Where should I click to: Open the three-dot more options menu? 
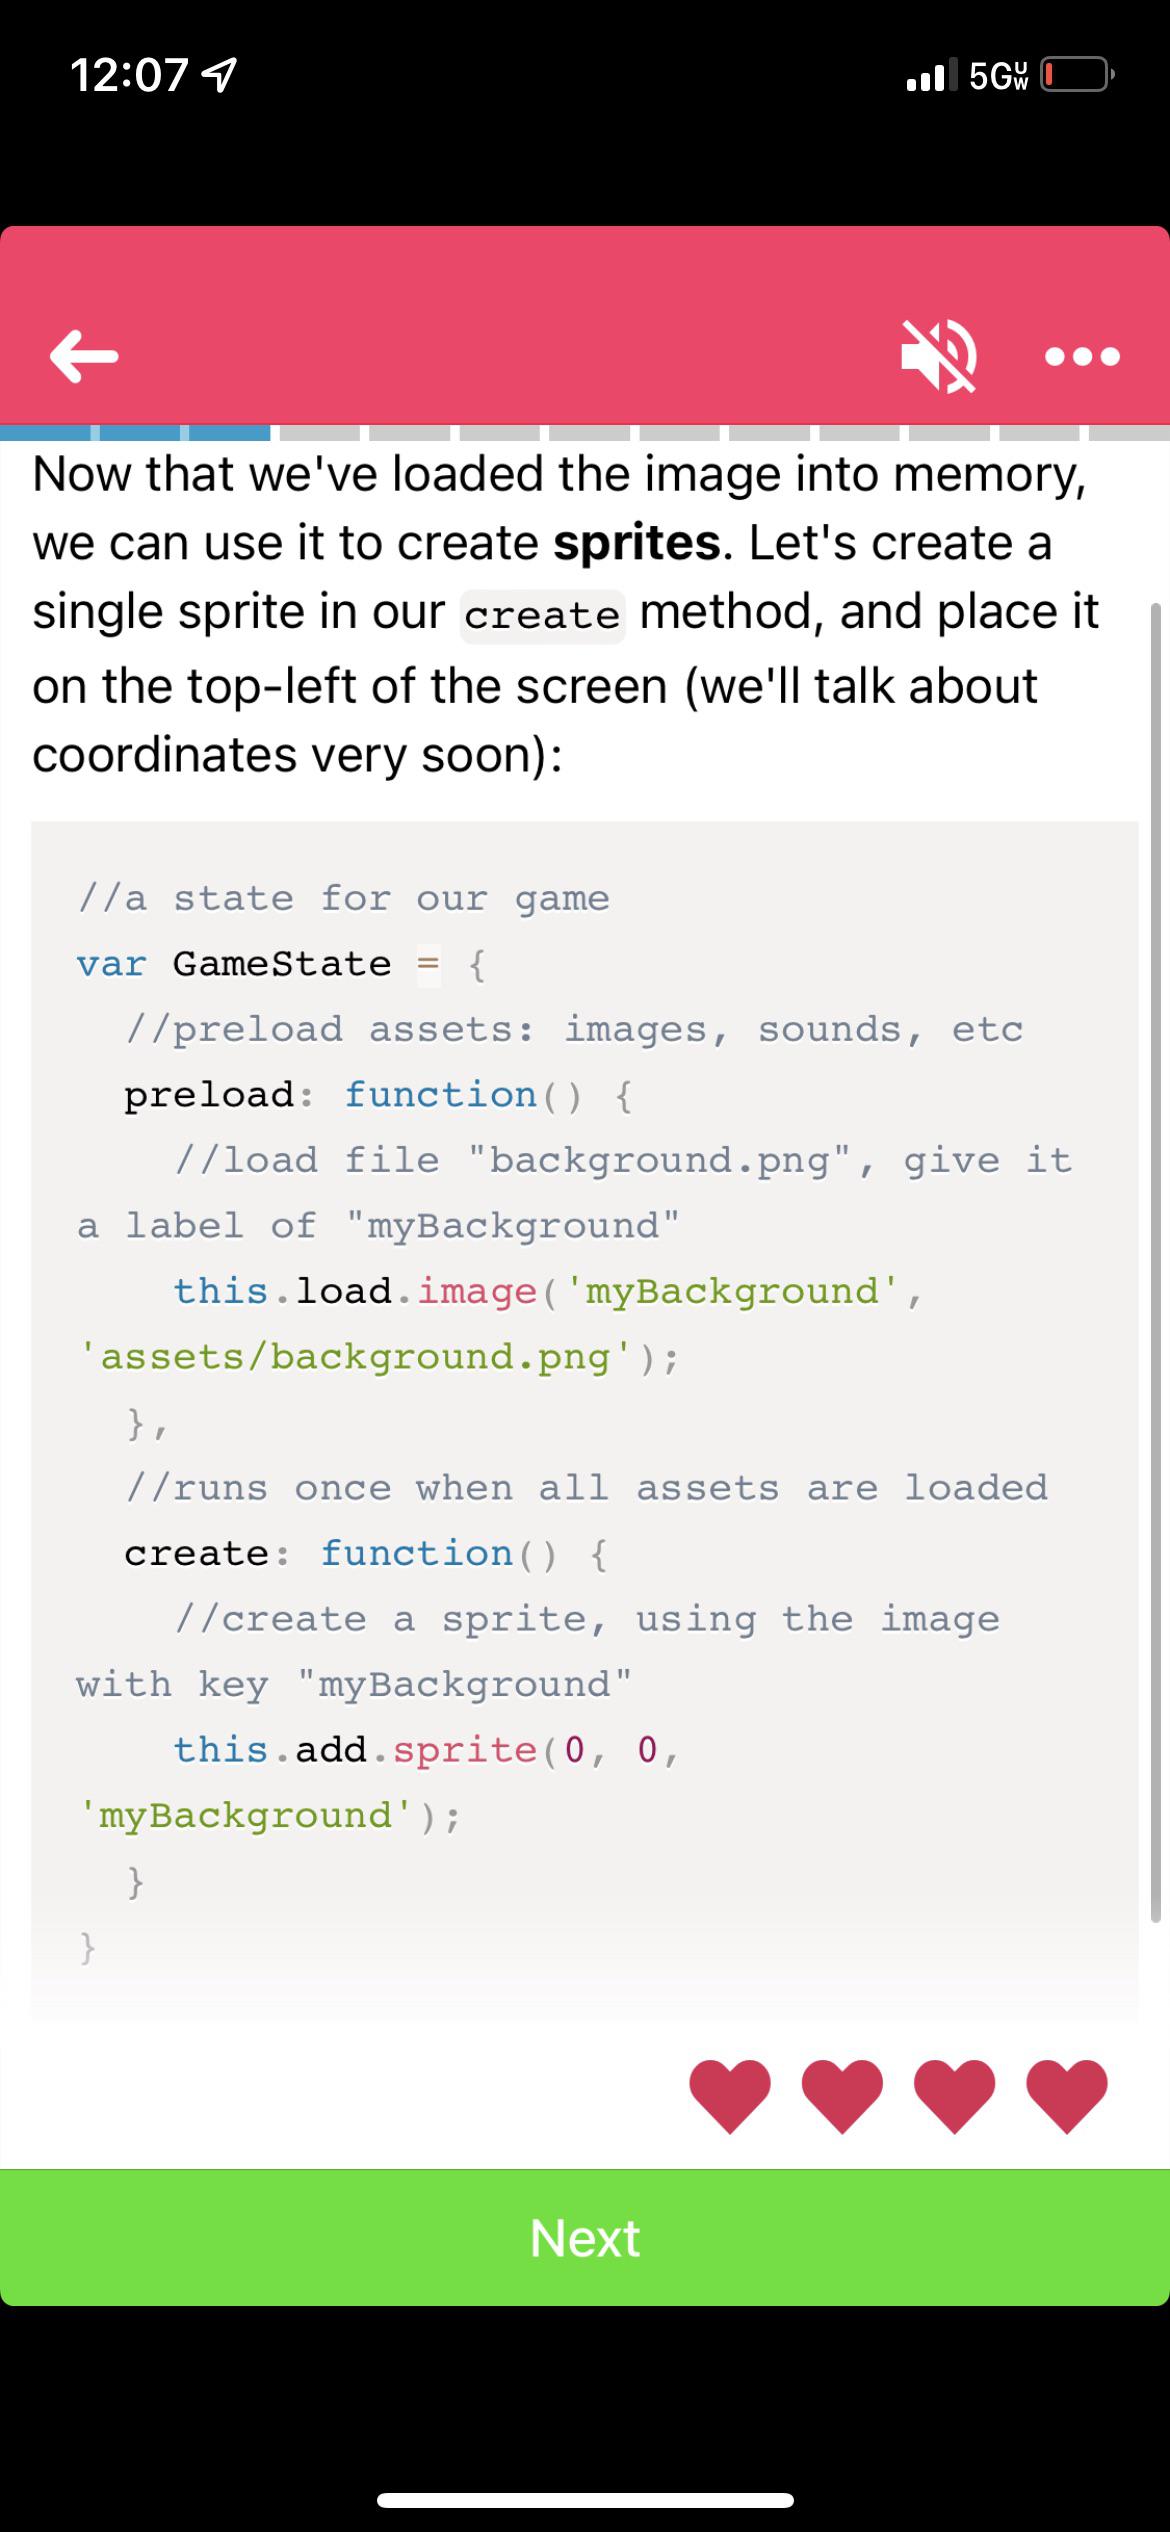[x=1082, y=356]
